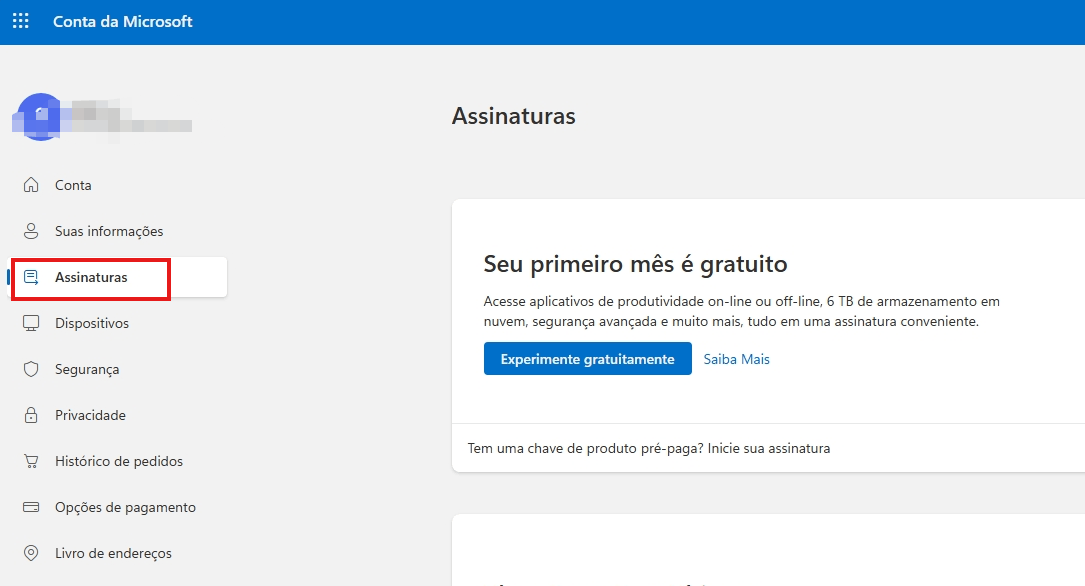Click the monitor icon beside Dispositivos

point(31,323)
